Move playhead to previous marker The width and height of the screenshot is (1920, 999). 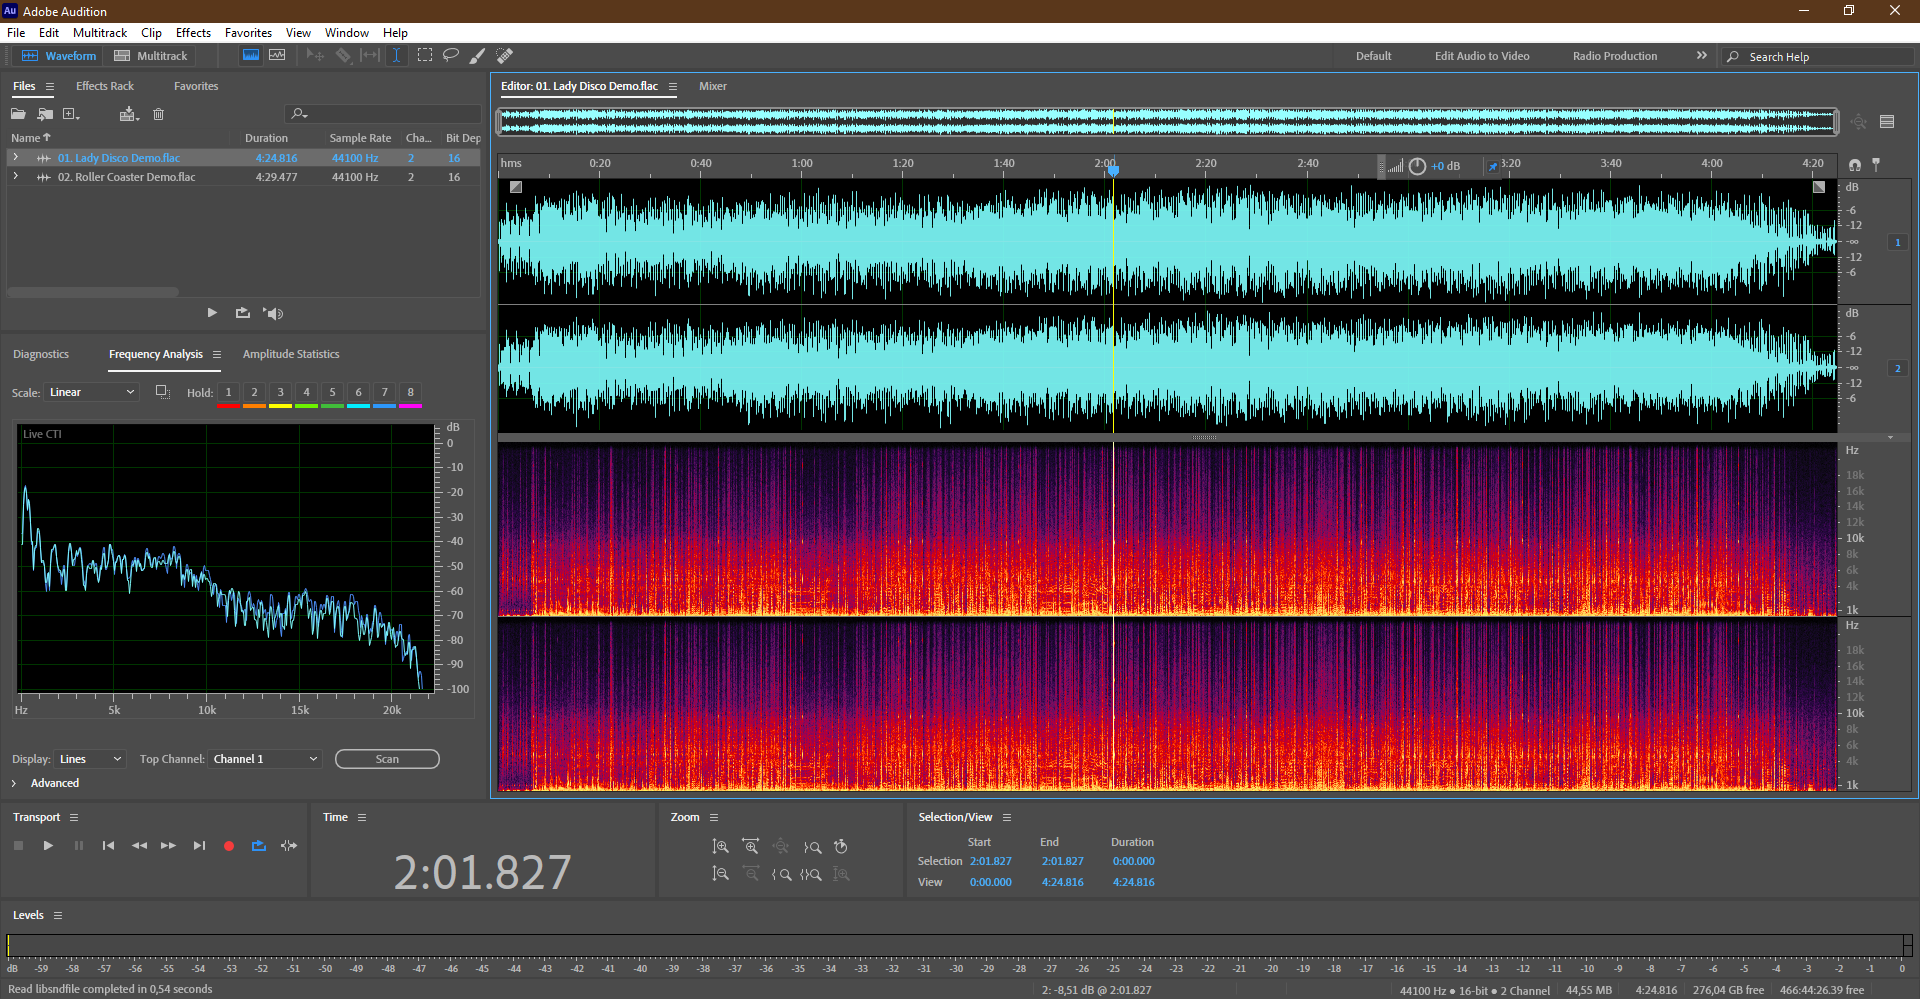[x=108, y=846]
